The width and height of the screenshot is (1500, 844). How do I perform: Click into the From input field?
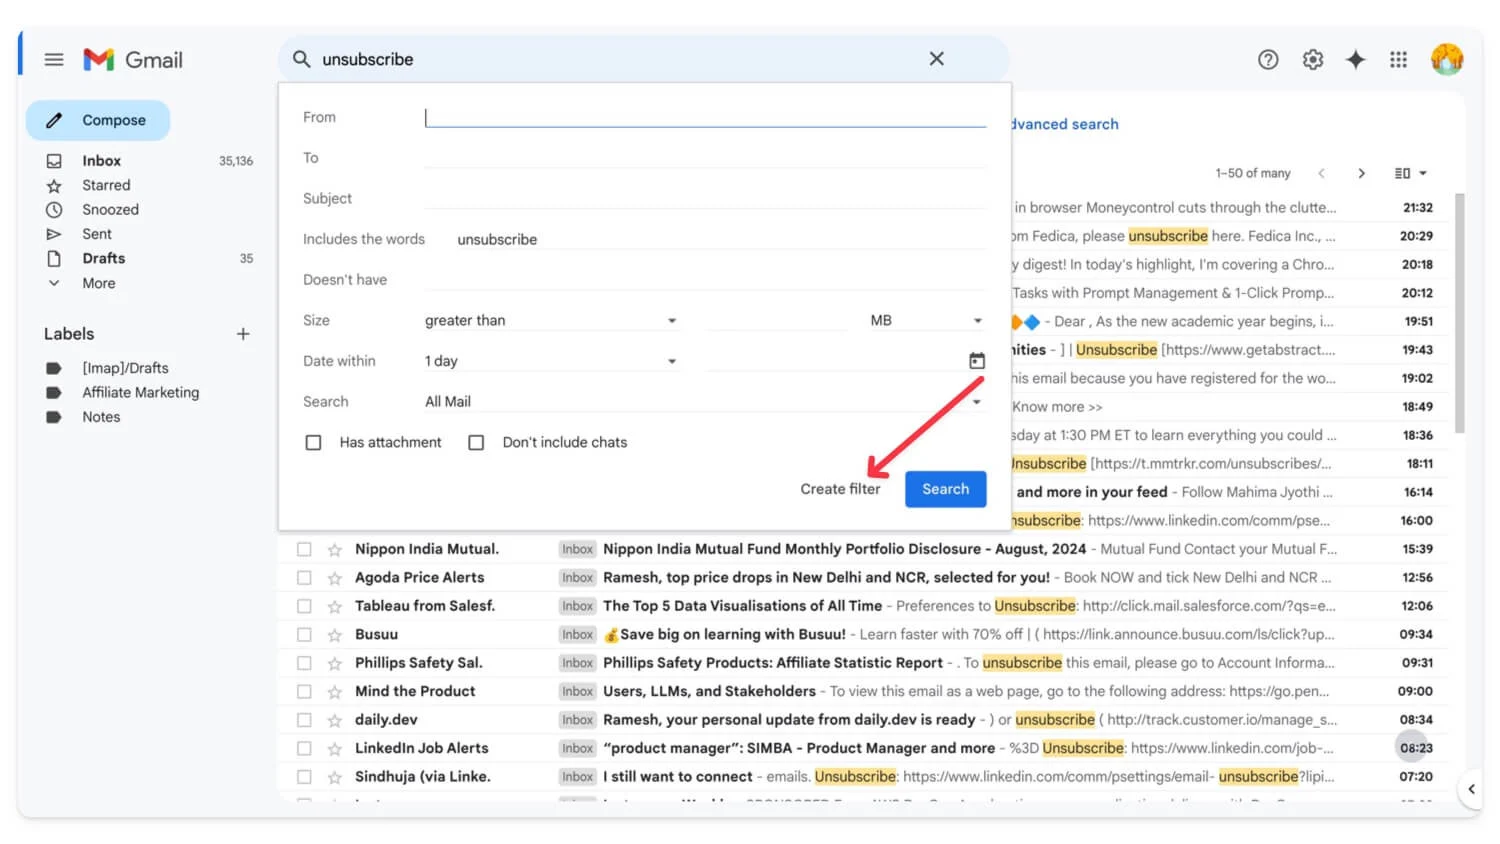click(x=705, y=118)
